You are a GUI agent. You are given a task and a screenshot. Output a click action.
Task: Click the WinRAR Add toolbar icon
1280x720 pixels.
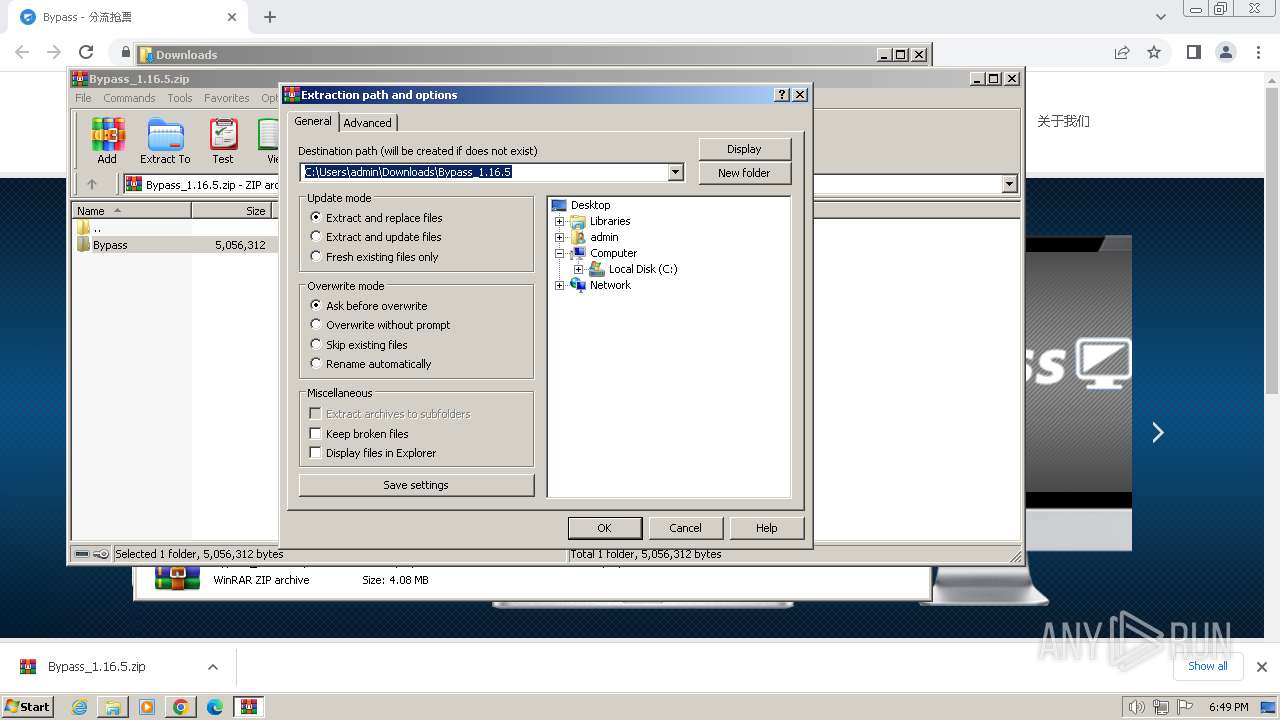point(107,140)
